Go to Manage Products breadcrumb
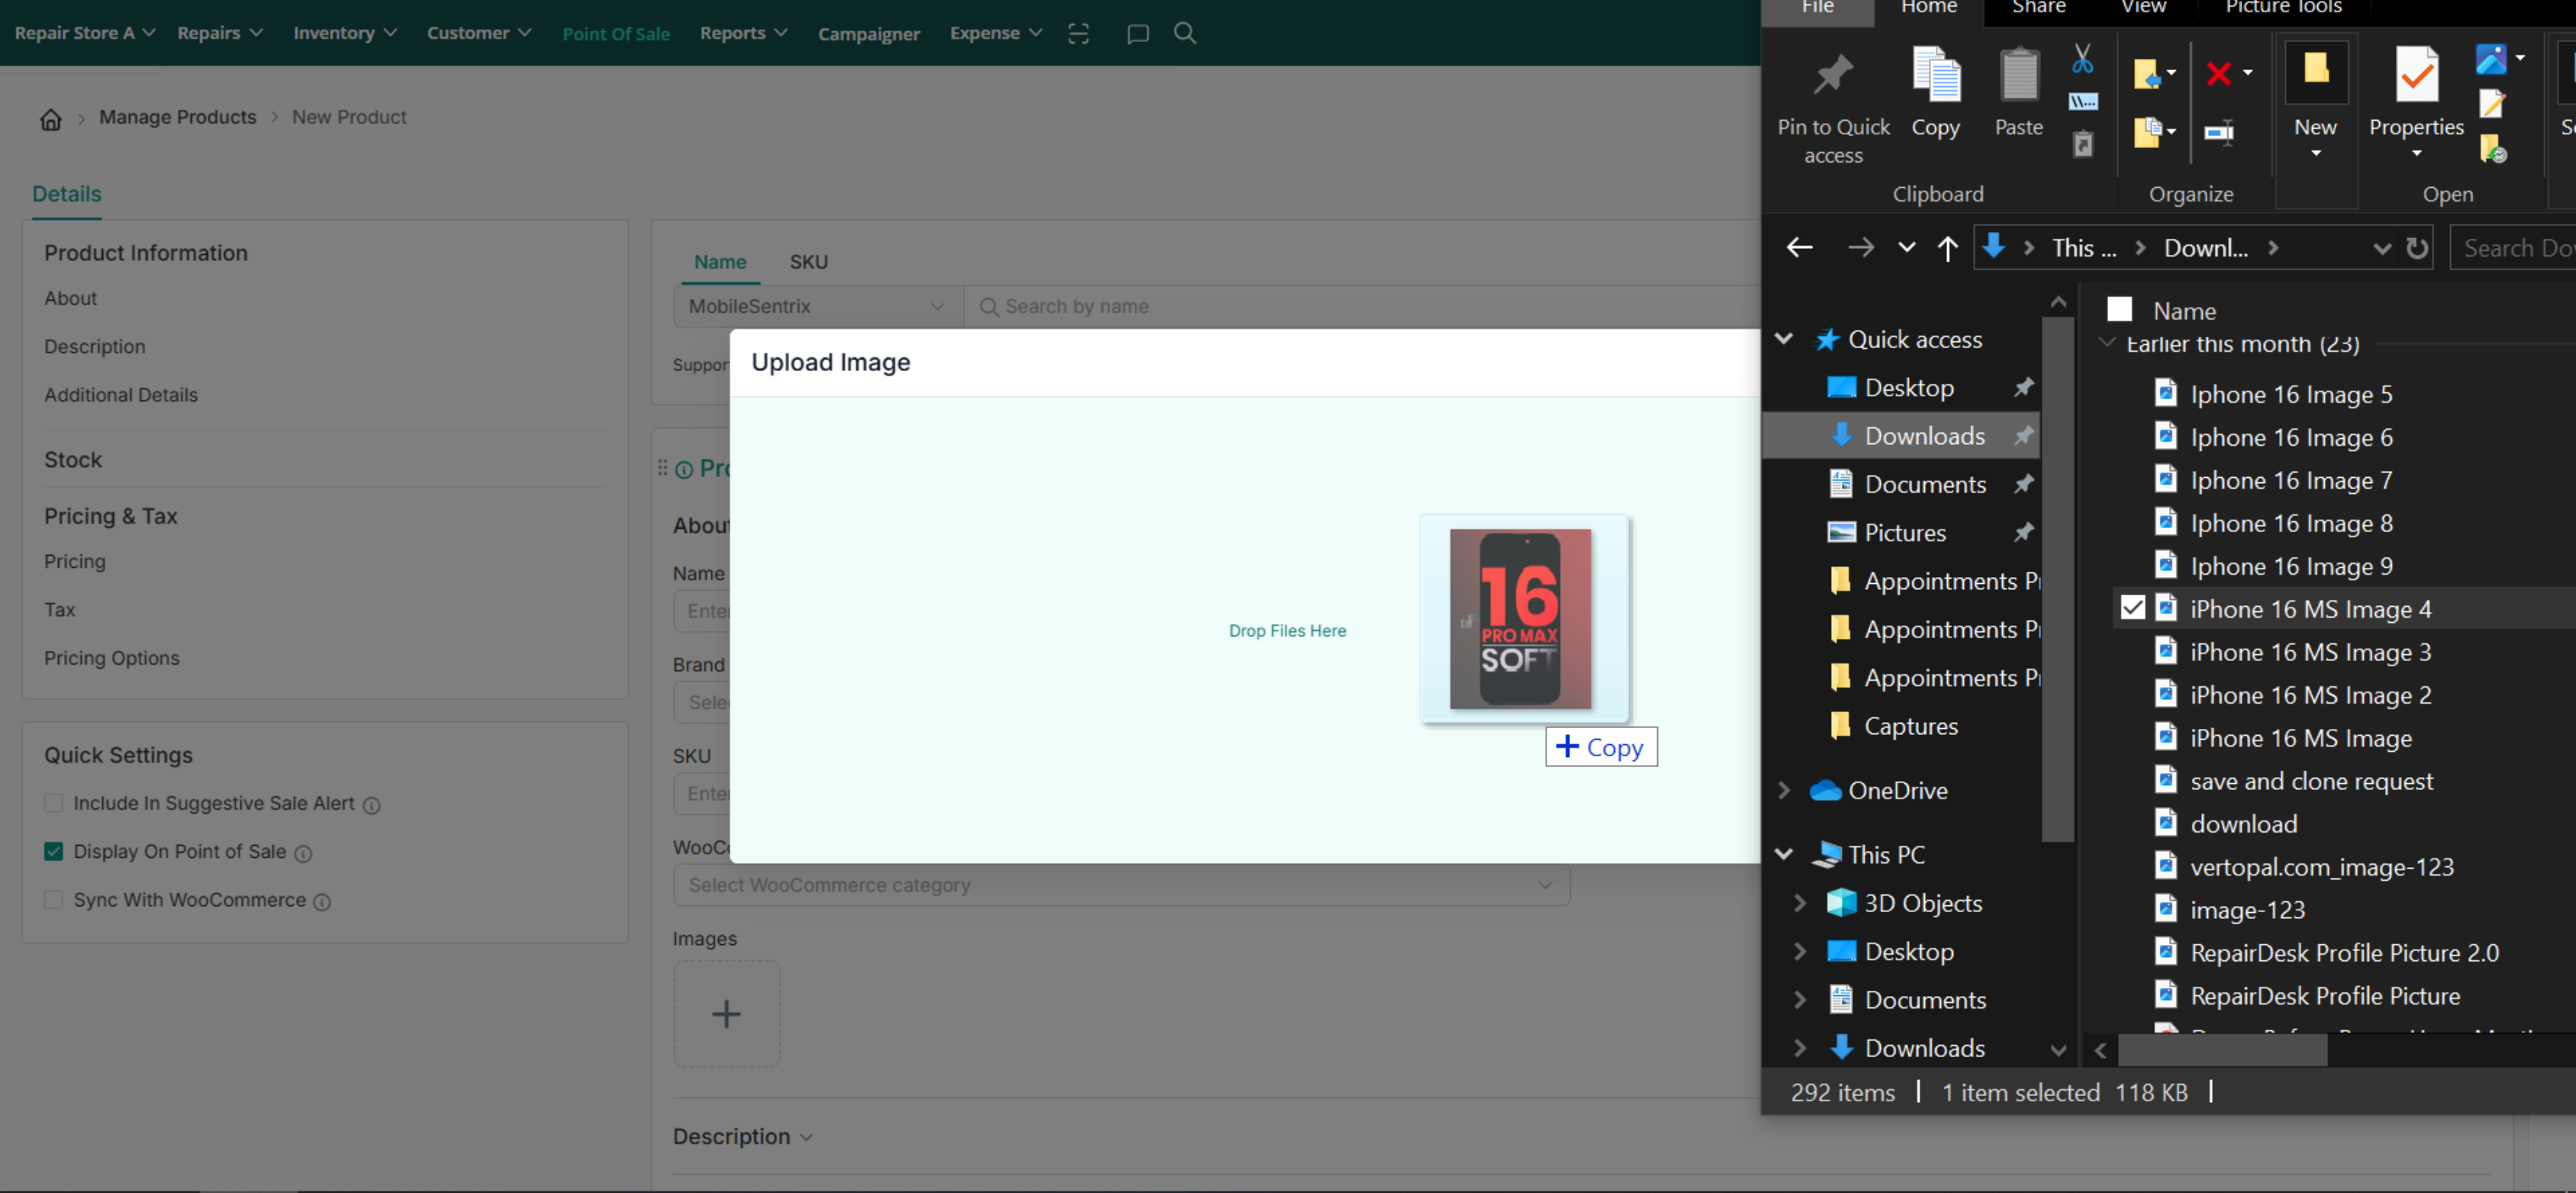The height and width of the screenshot is (1193, 2576). (x=177, y=117)
